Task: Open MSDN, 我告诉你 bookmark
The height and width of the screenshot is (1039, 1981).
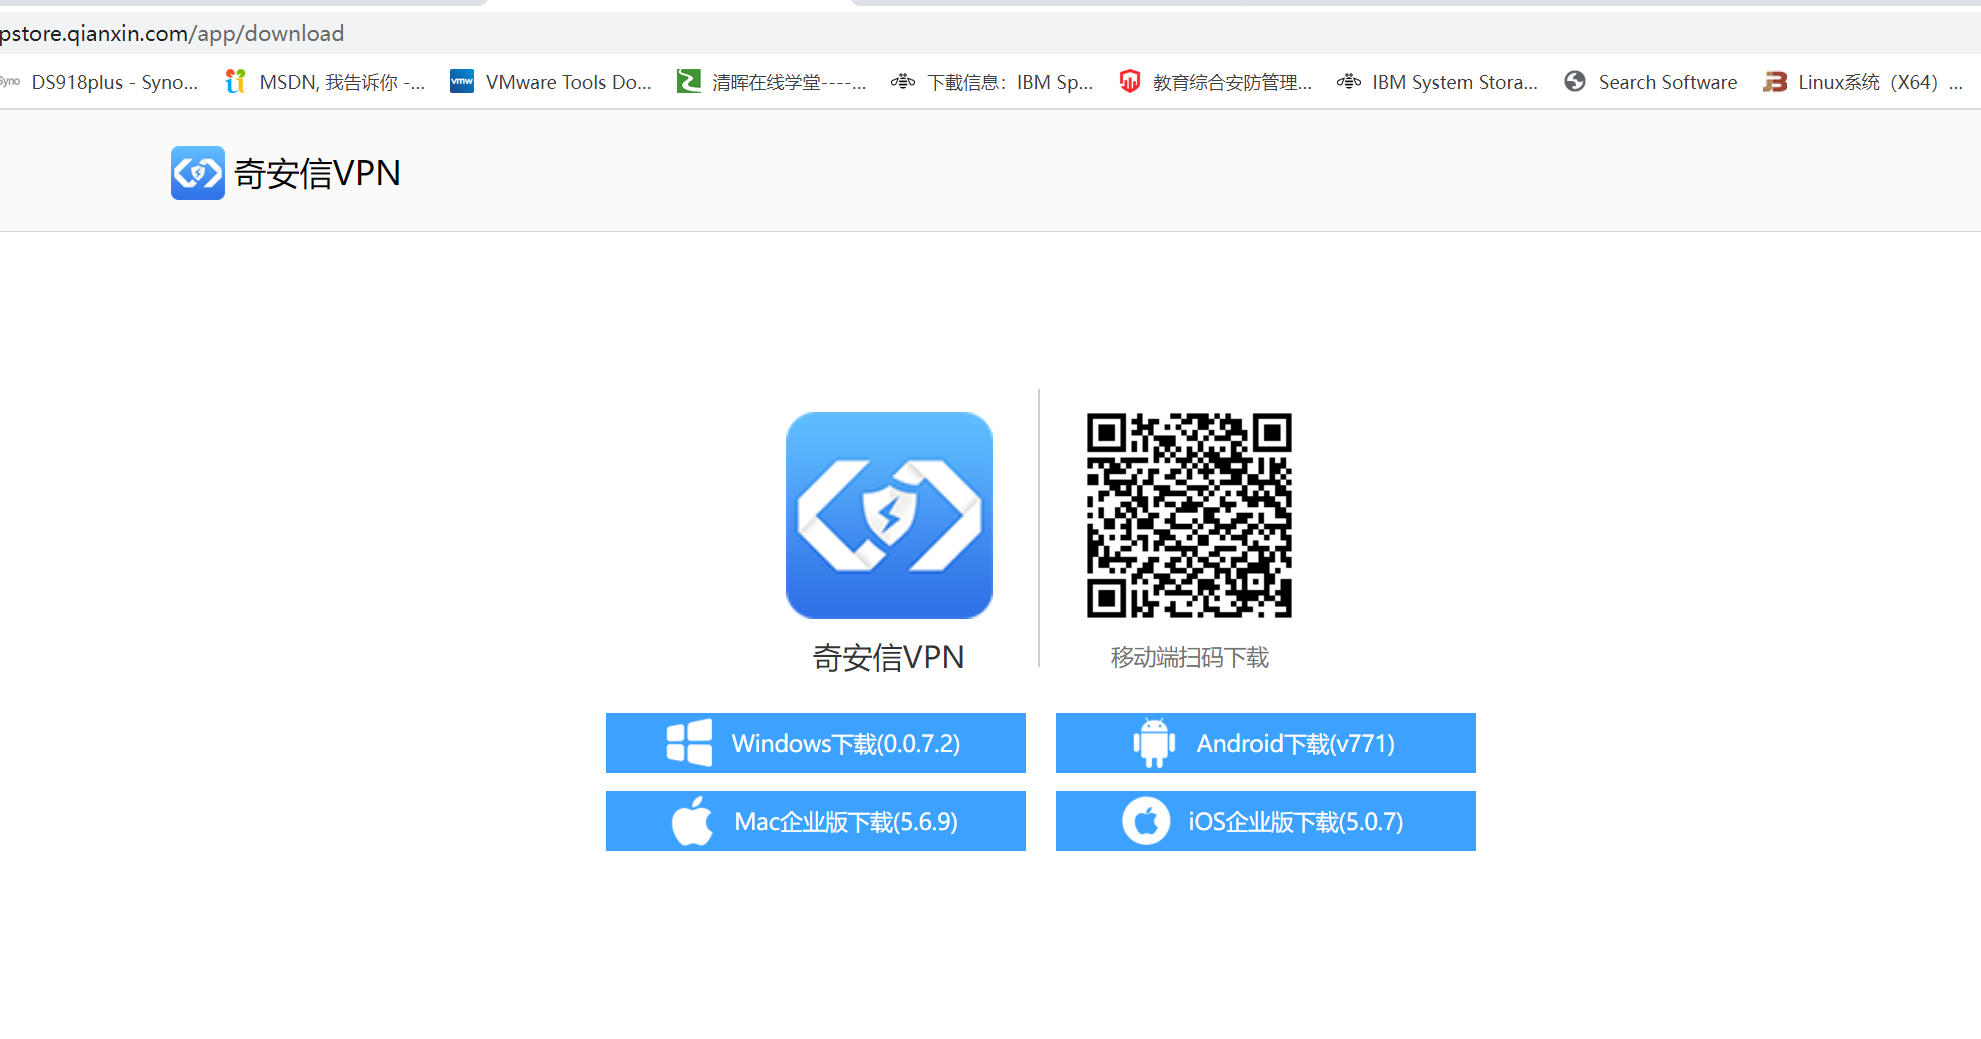Action: click(325, 82)
